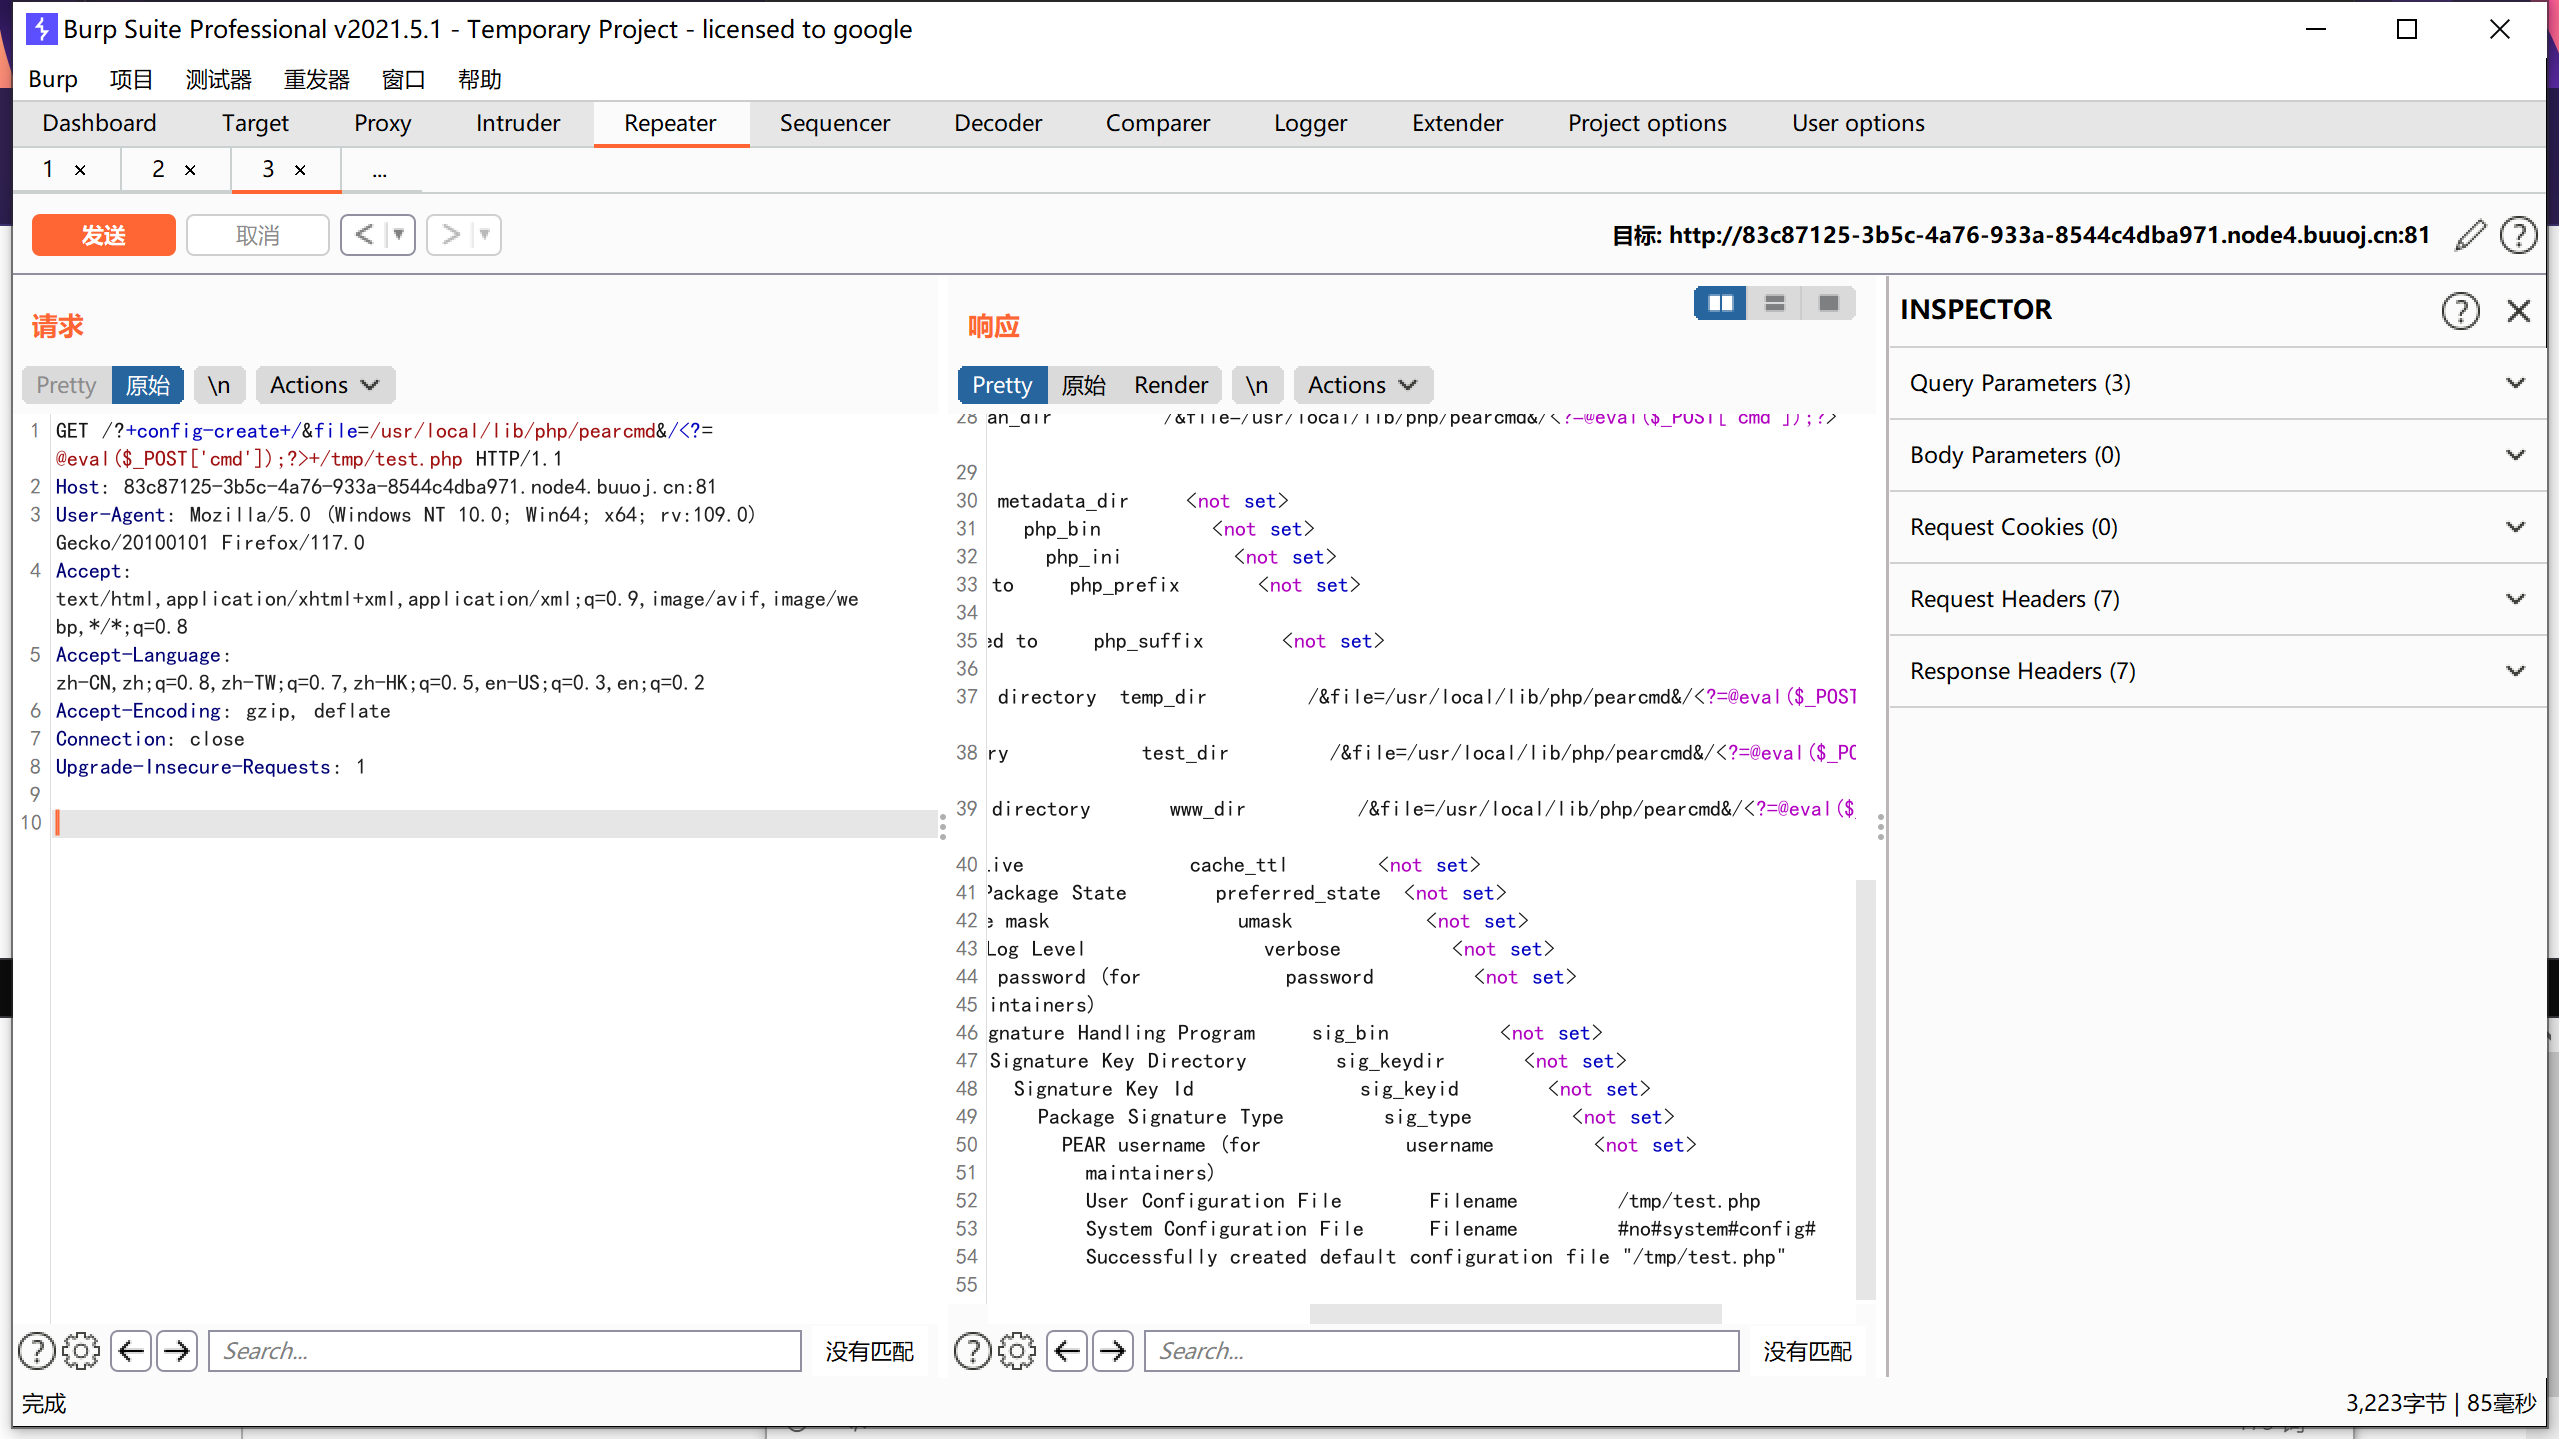This screenshot has height=1439, width=2559.
Task: Open the User options tab
Action: coord(1858,123)
